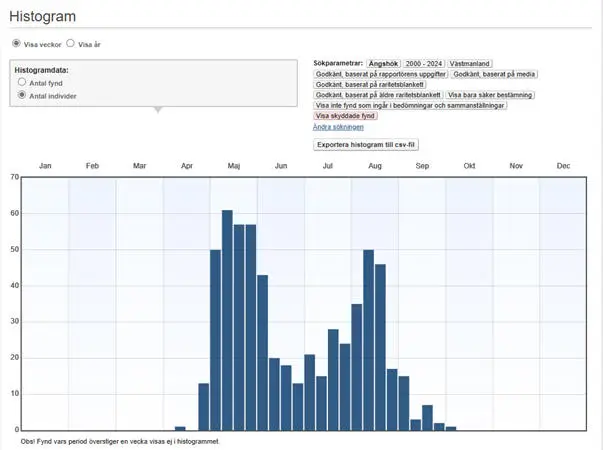Select the Visa veckor radio button
Image resolution: width=603 pixels, height=450 pixels.
16,44
